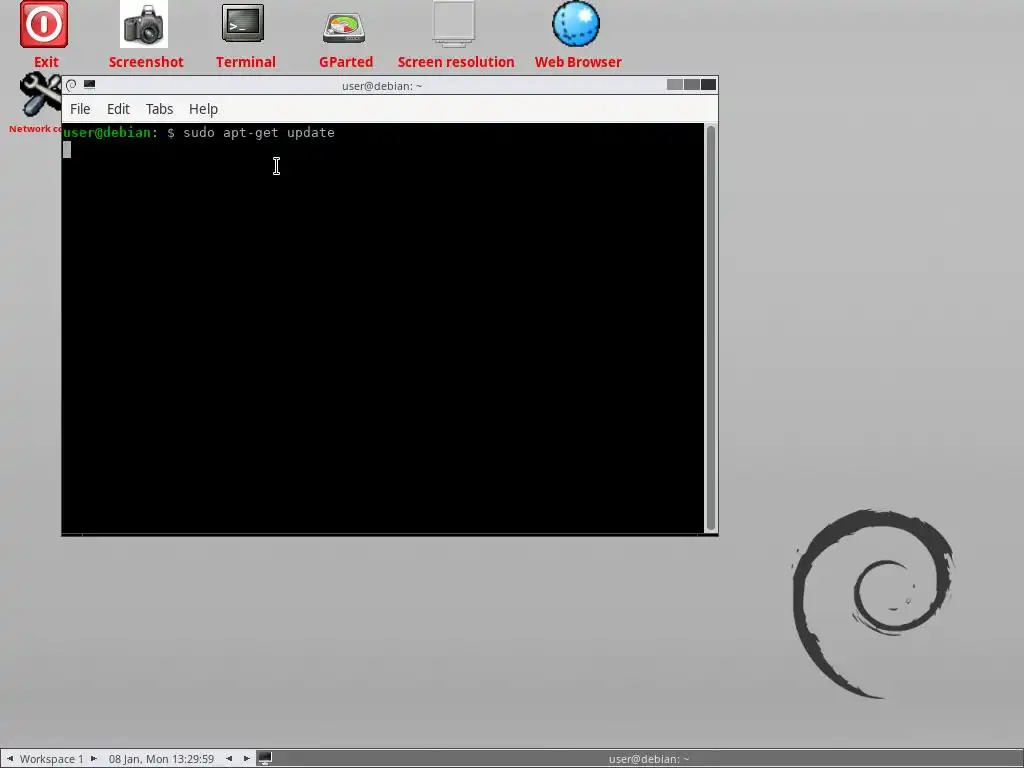Click the small terminal icon in title bar
Image resolution: width=1024 pixels, height=768 pixels.
[89, 85]
